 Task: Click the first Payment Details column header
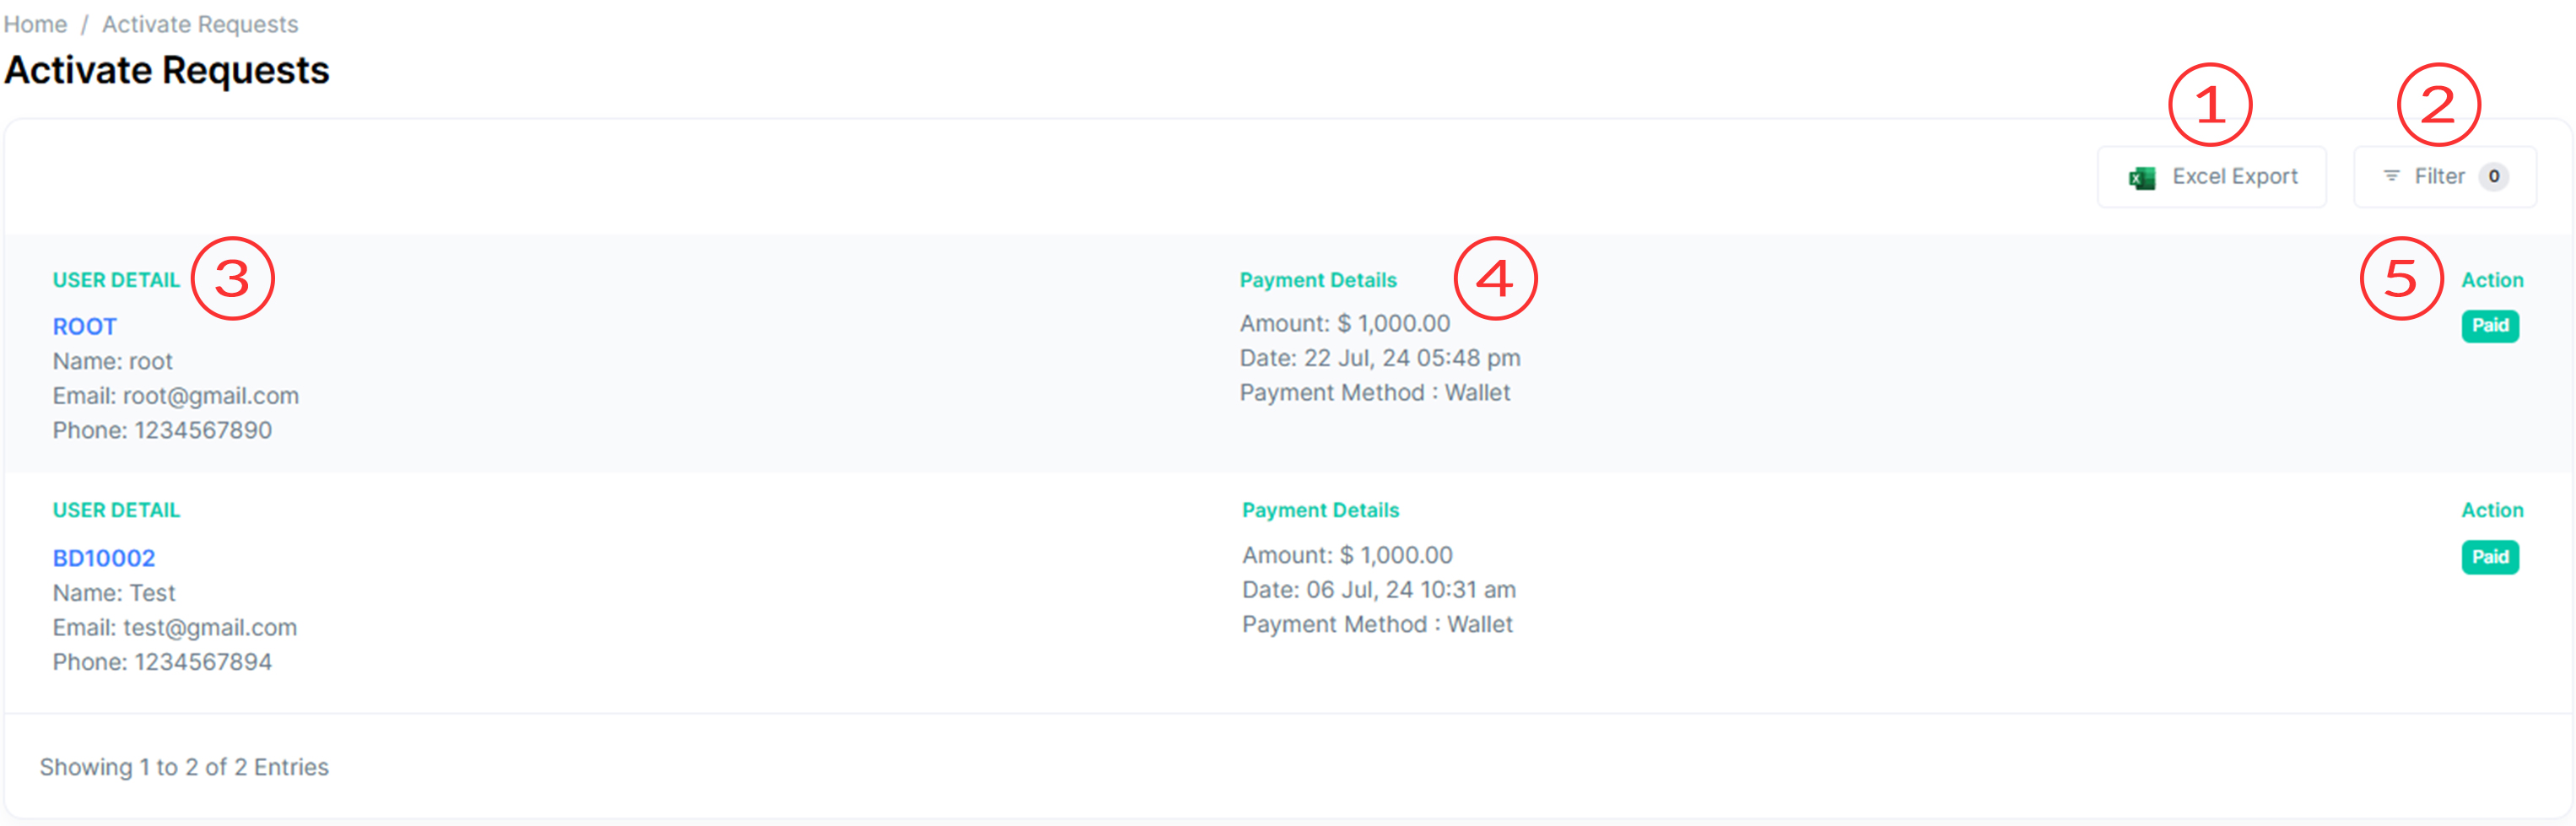coord(1318,280)
